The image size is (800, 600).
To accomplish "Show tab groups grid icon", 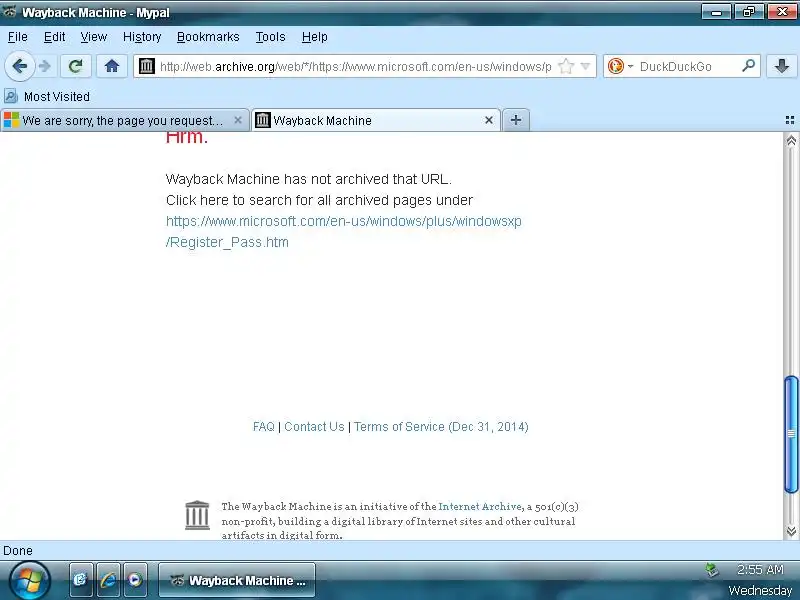I will click(790, 120).
